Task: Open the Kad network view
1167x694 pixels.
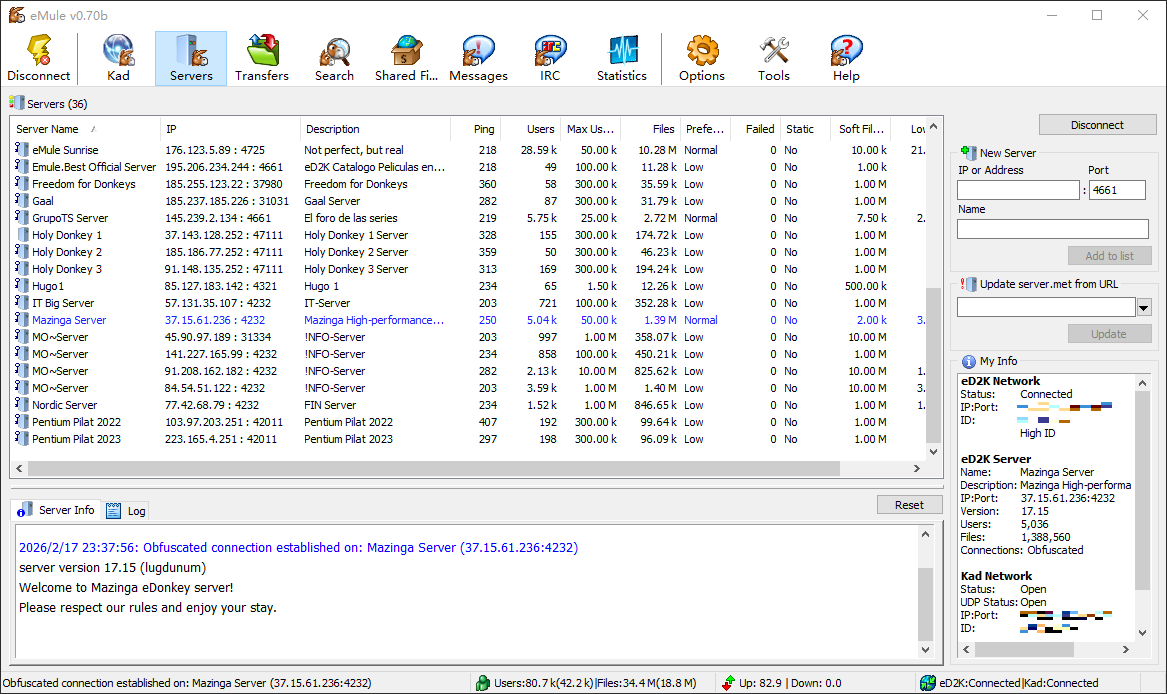Action: (118, 58)
